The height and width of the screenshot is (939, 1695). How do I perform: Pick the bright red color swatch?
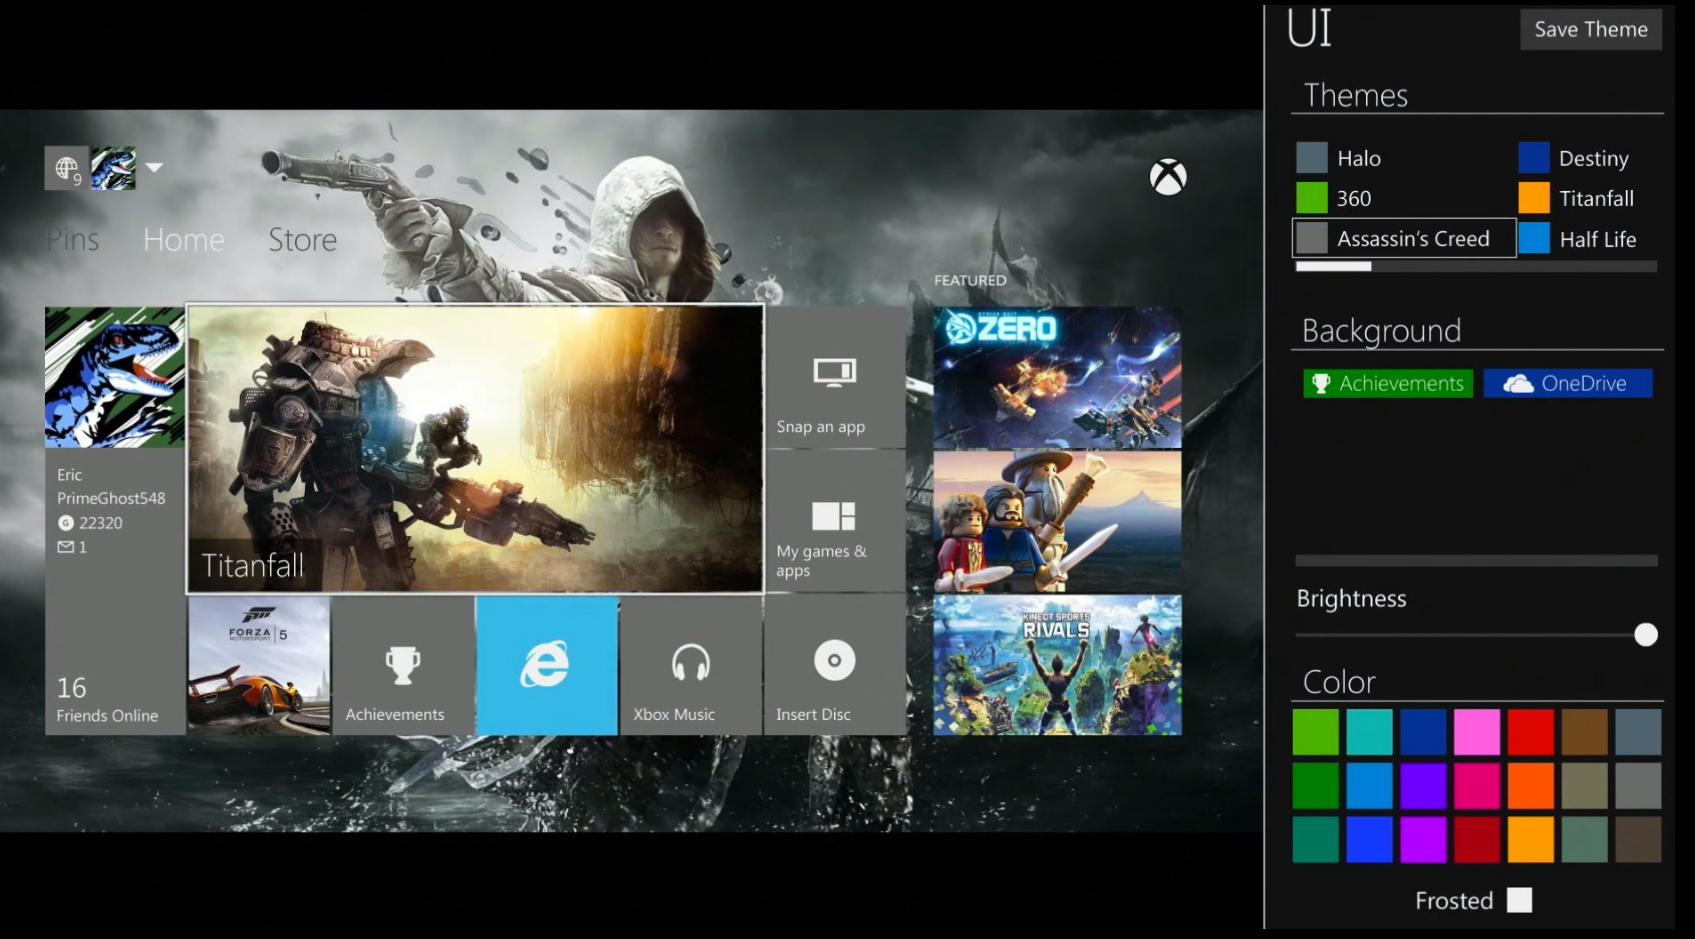1531,732
